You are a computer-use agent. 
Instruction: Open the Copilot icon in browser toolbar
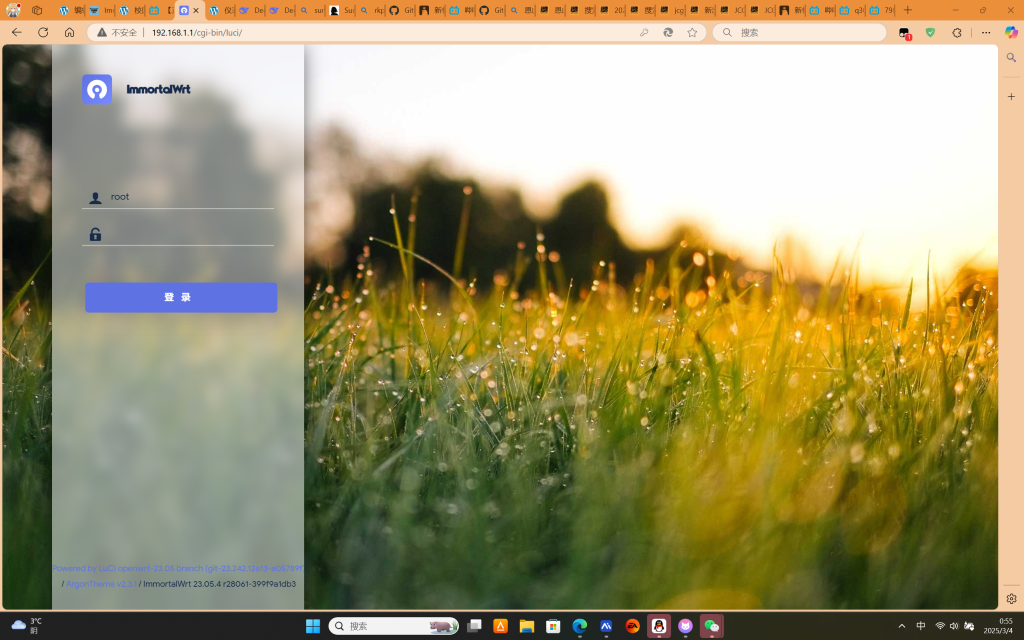point(1011,32)
